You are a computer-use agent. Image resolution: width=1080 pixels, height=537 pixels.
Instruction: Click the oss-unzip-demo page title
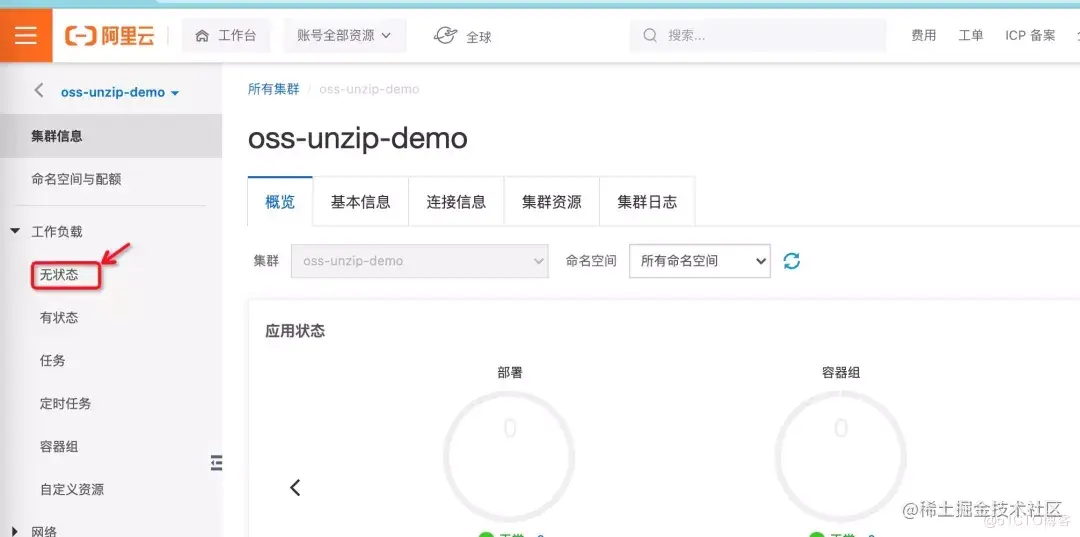(x=357, y=138)
